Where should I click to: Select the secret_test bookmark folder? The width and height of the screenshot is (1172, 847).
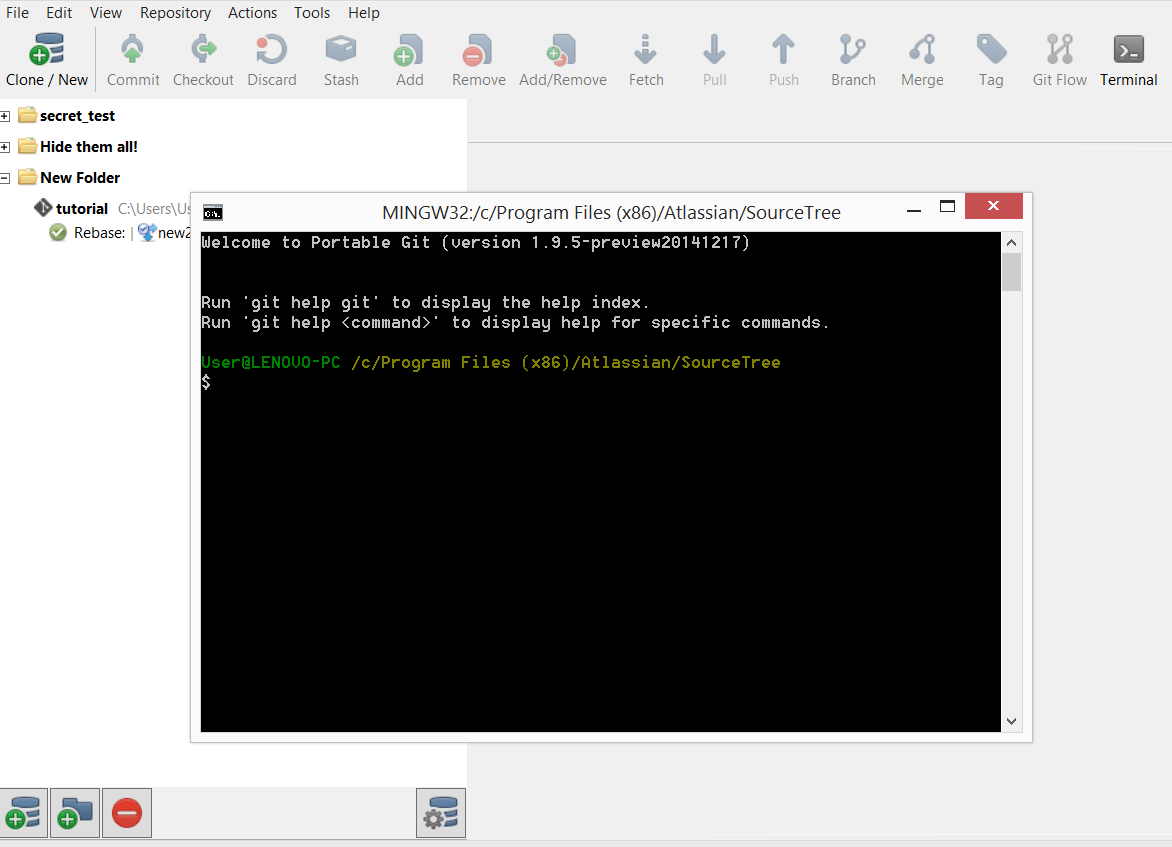tap(77, 116)
